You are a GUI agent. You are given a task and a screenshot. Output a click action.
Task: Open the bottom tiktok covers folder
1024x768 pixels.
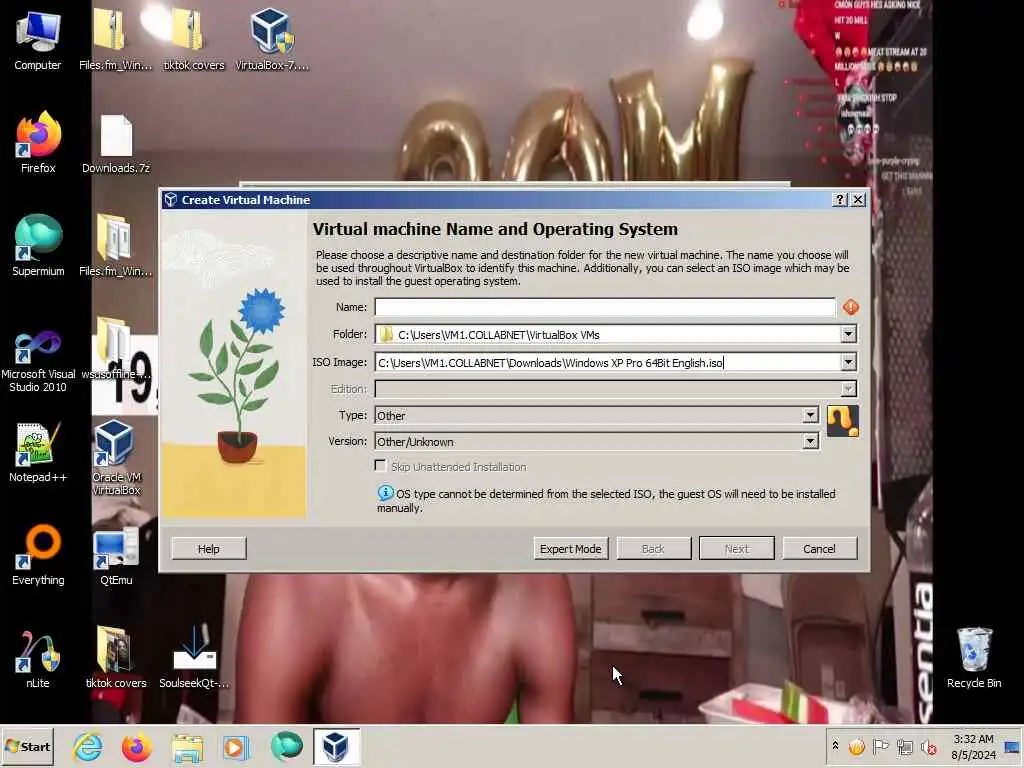click(116, 657)
